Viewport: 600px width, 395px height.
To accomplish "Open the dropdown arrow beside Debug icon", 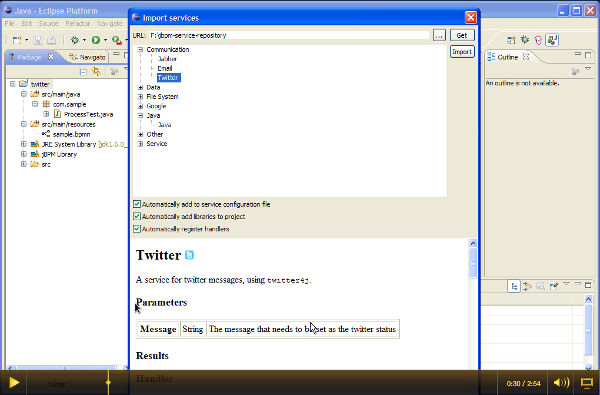I will 84,40.
